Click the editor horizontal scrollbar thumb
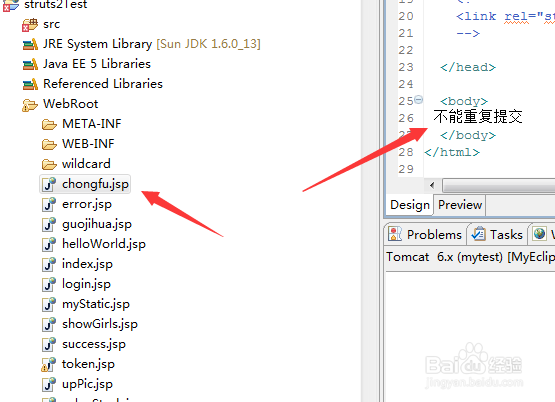Image resolution: width=555 pixels, height=402 pixels. 498,185
